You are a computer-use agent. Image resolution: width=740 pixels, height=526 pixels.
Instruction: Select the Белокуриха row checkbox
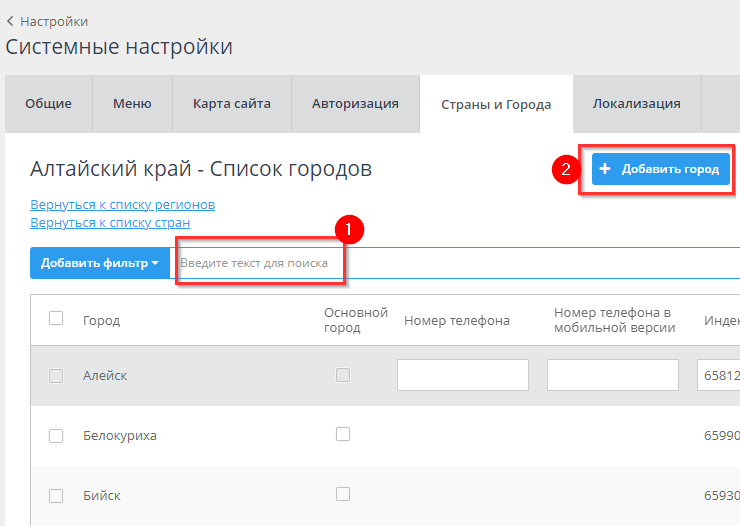56,436
